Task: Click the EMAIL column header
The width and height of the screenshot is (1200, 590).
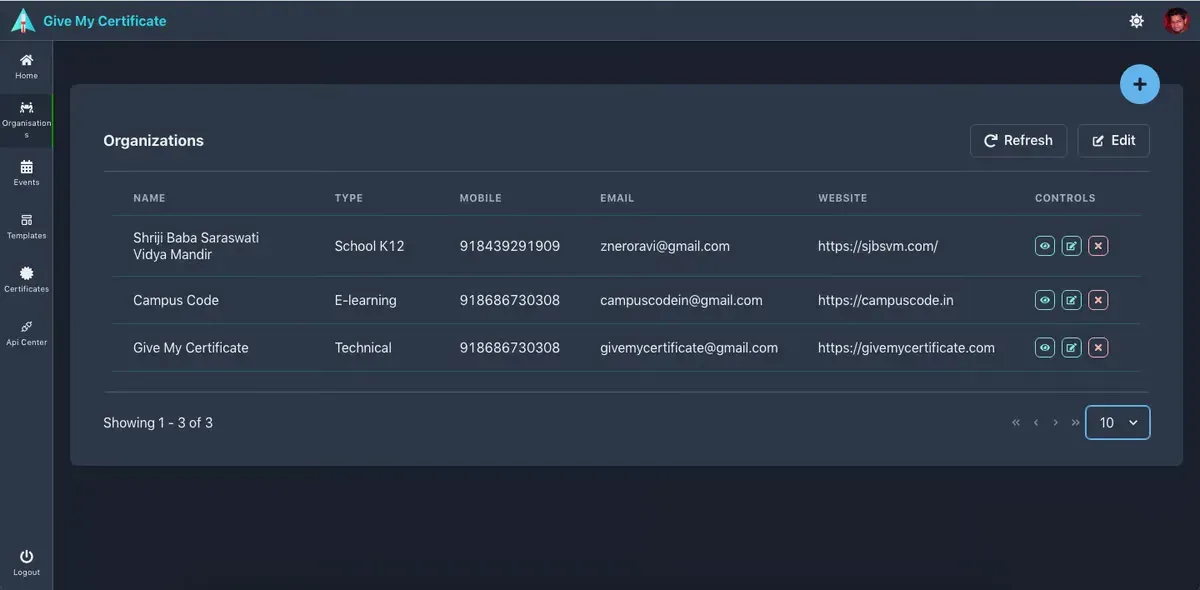Action: [617, 198]
